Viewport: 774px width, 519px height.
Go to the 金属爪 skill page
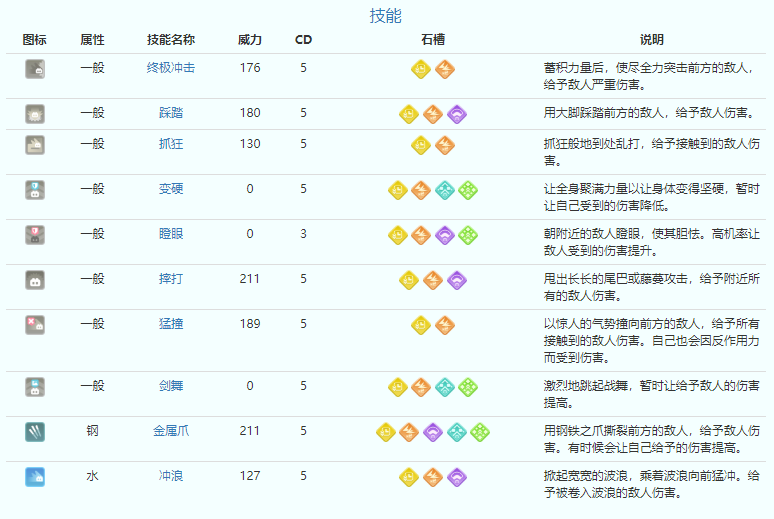coord(171,431)
